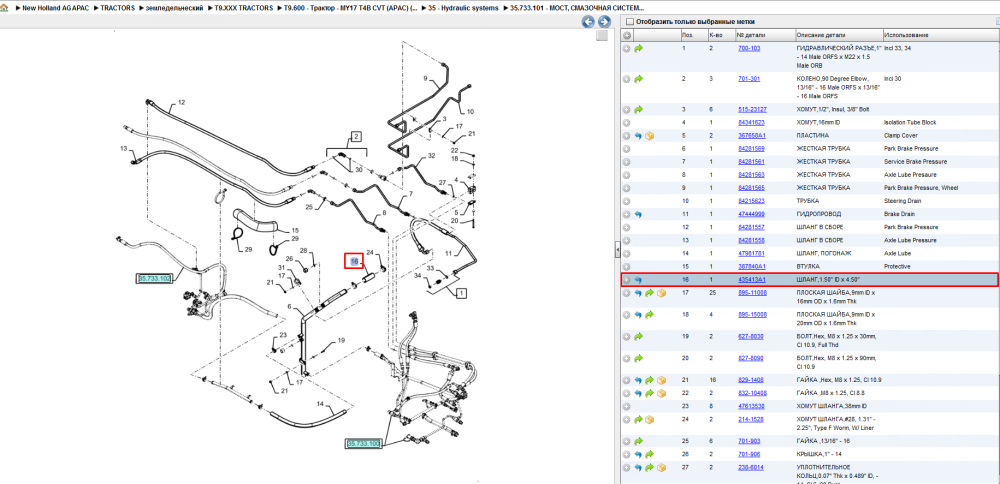This screenshot has height=484, width=1000.
Task: Click the green arrow icon in row 895-15008
Action: (x=650, y=314)
